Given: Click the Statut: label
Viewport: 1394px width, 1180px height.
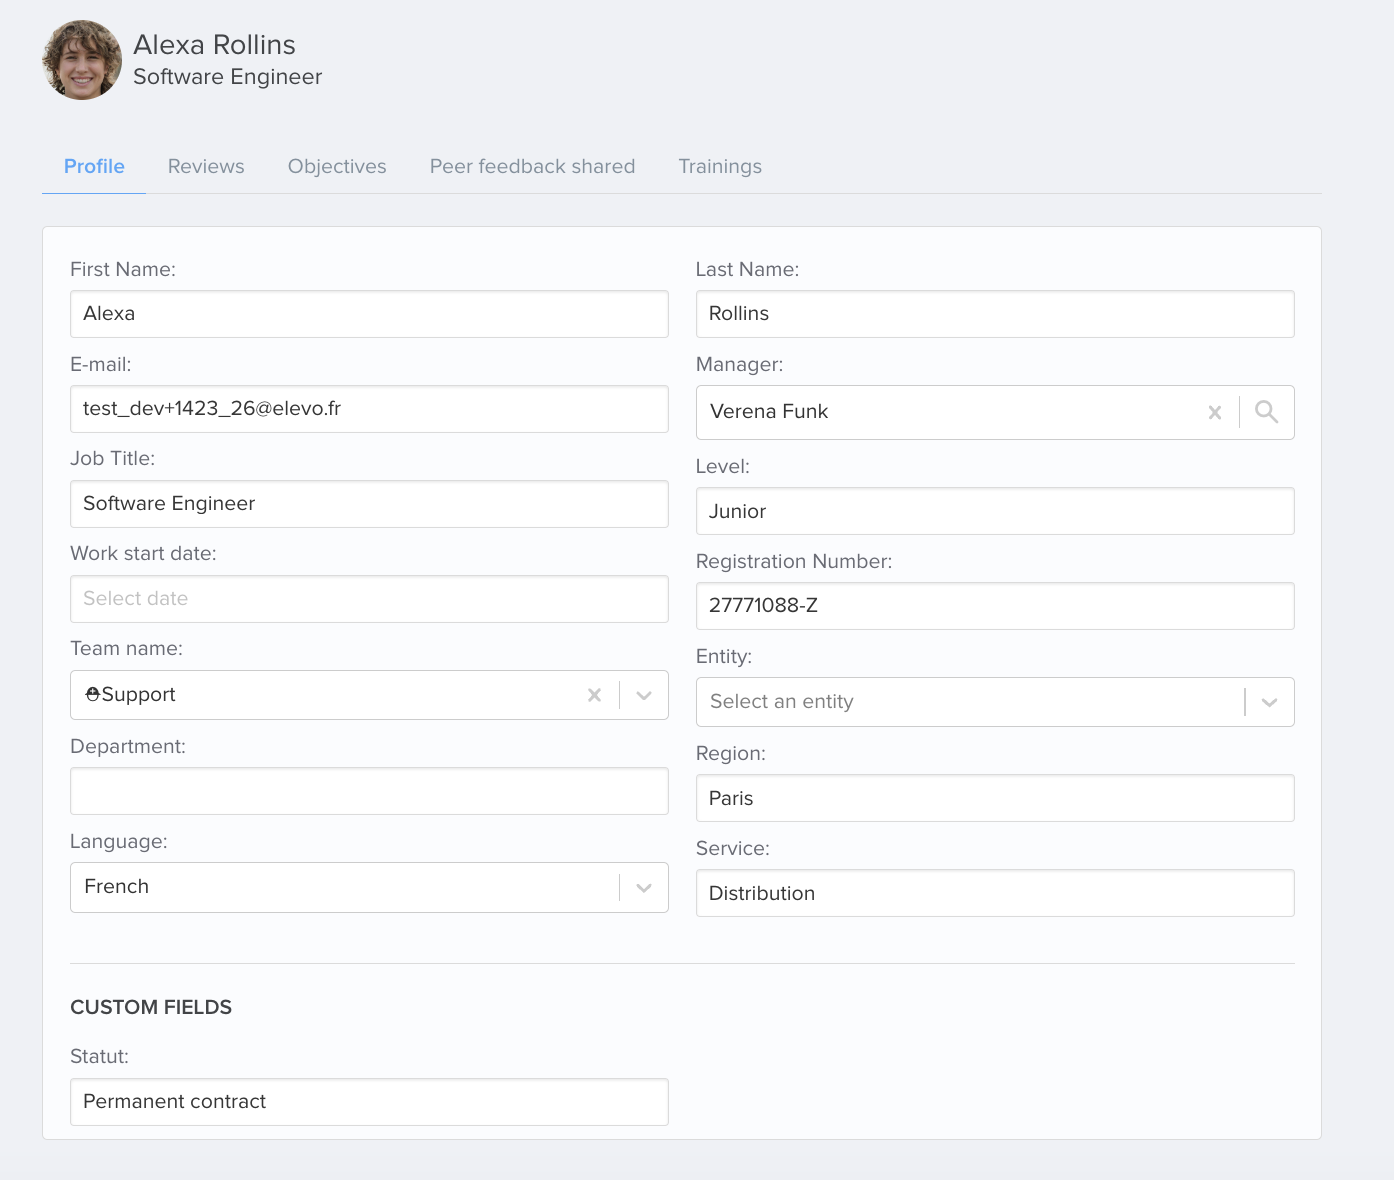Looking at the screenshot, I should 99,1056.
